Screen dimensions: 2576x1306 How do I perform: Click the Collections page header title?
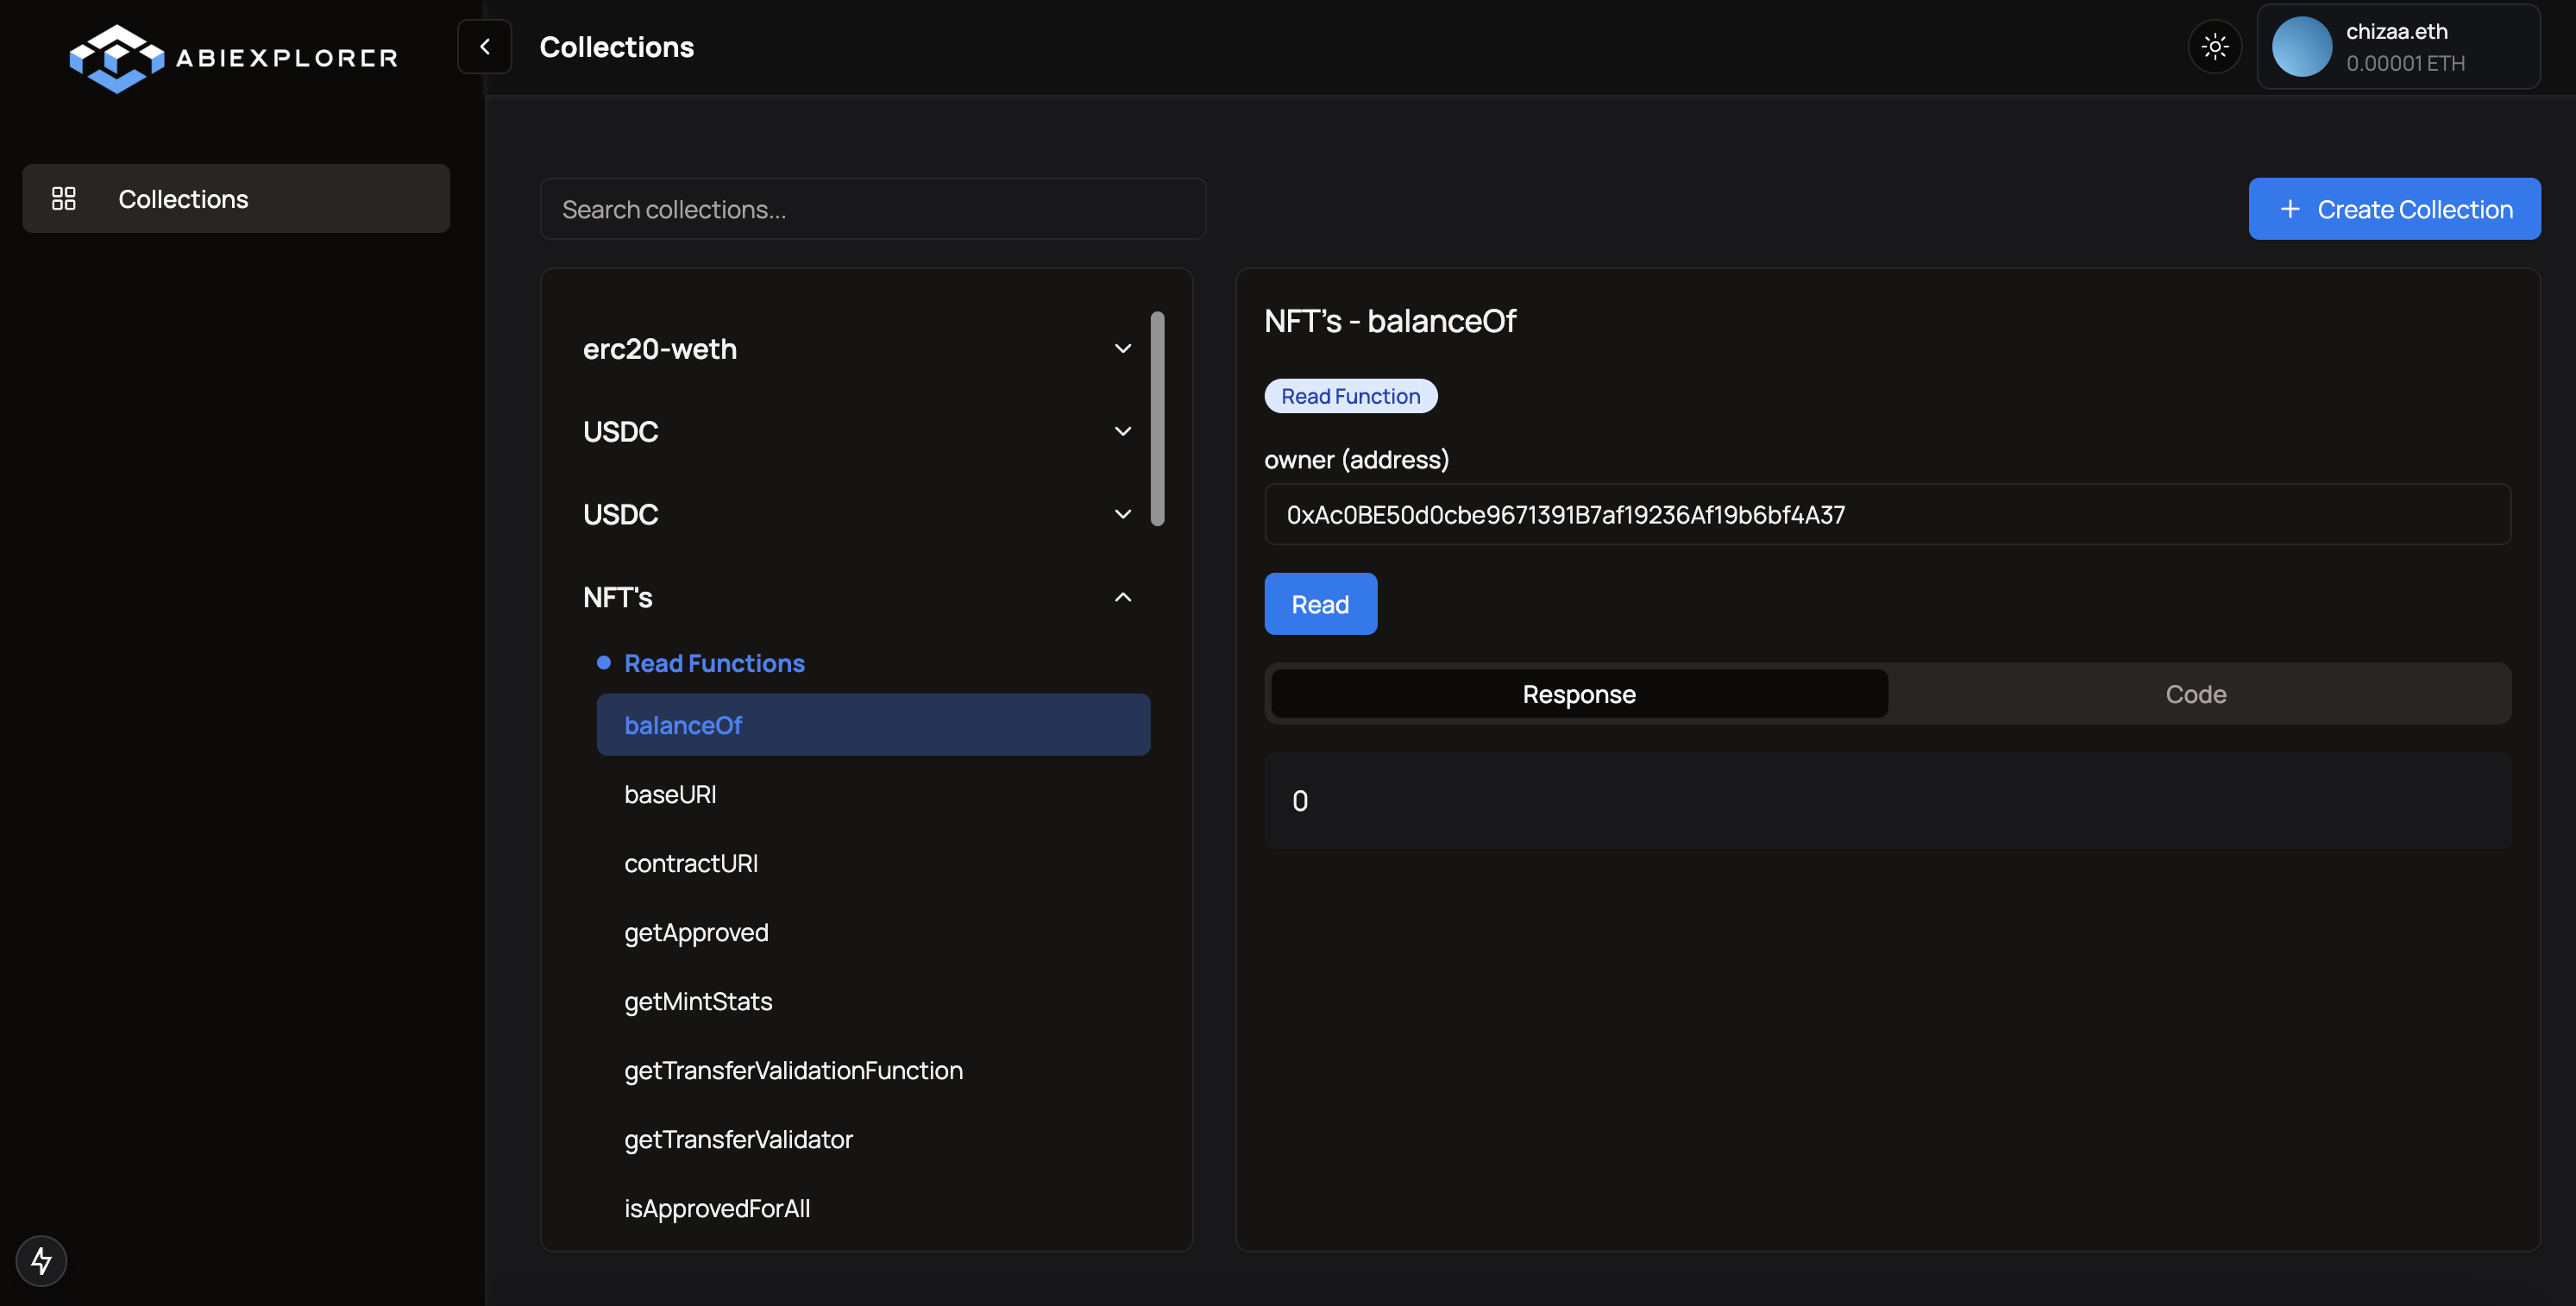point(616,47)
